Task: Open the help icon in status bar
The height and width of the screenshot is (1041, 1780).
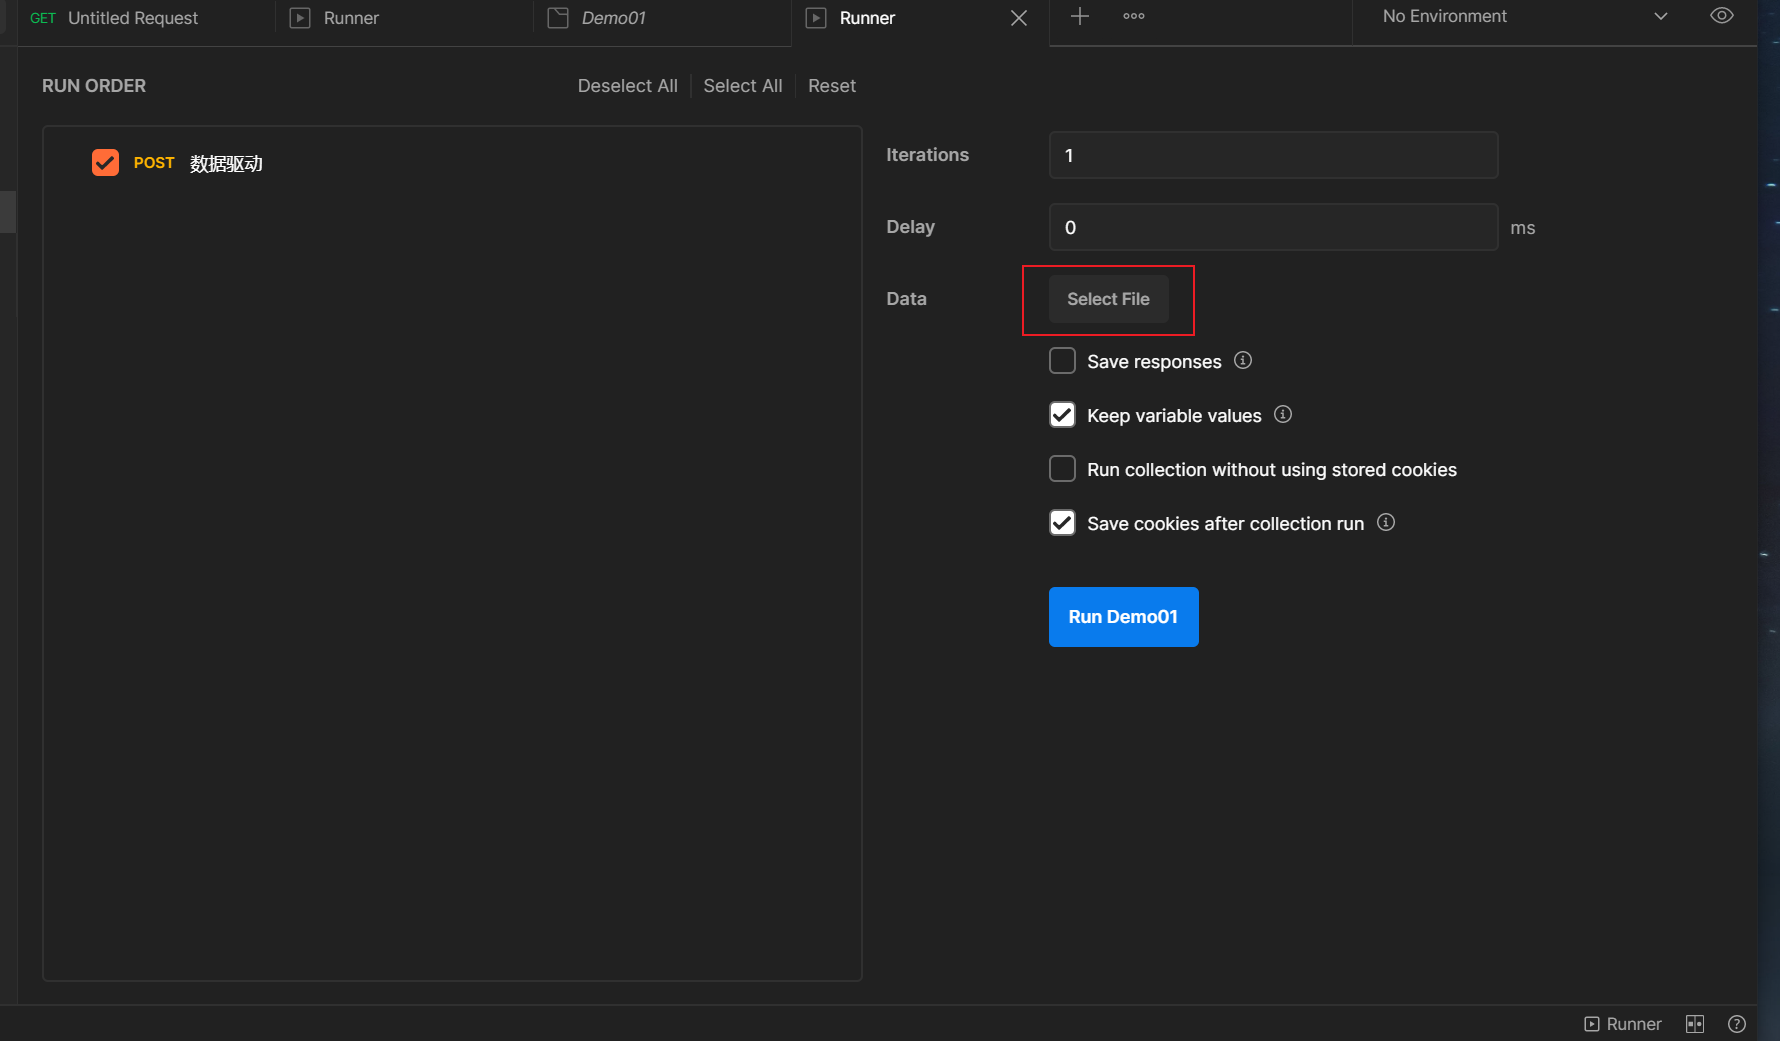Action: (1737, 1024)
